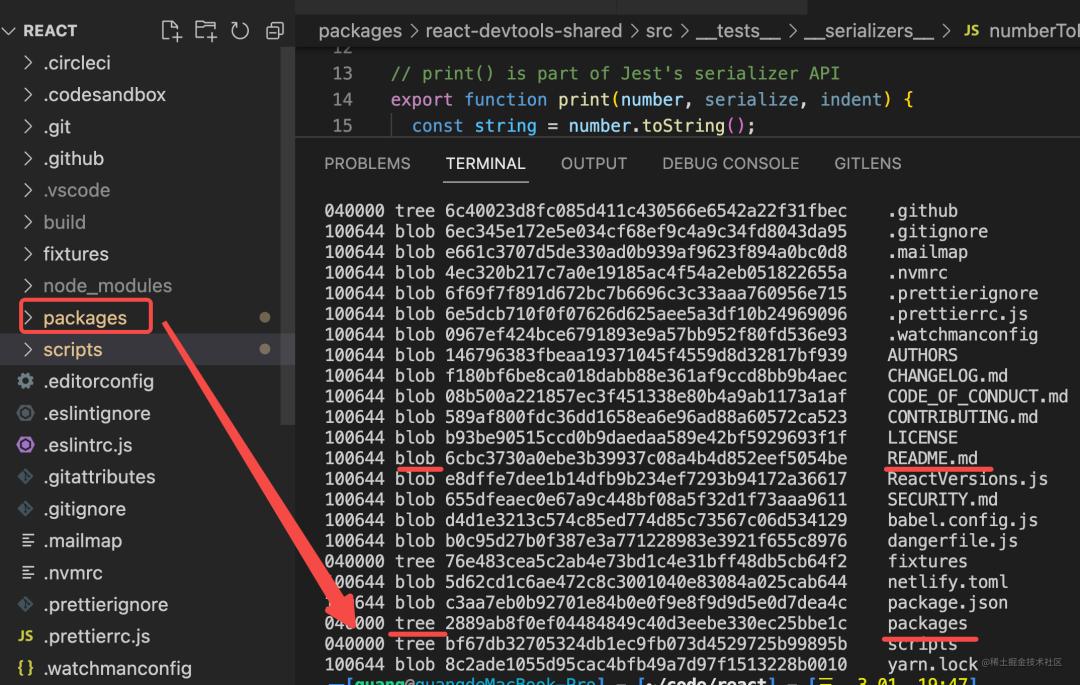
Task: Click the __serializers__ breadcrumb segment
Action: (869, 31)
